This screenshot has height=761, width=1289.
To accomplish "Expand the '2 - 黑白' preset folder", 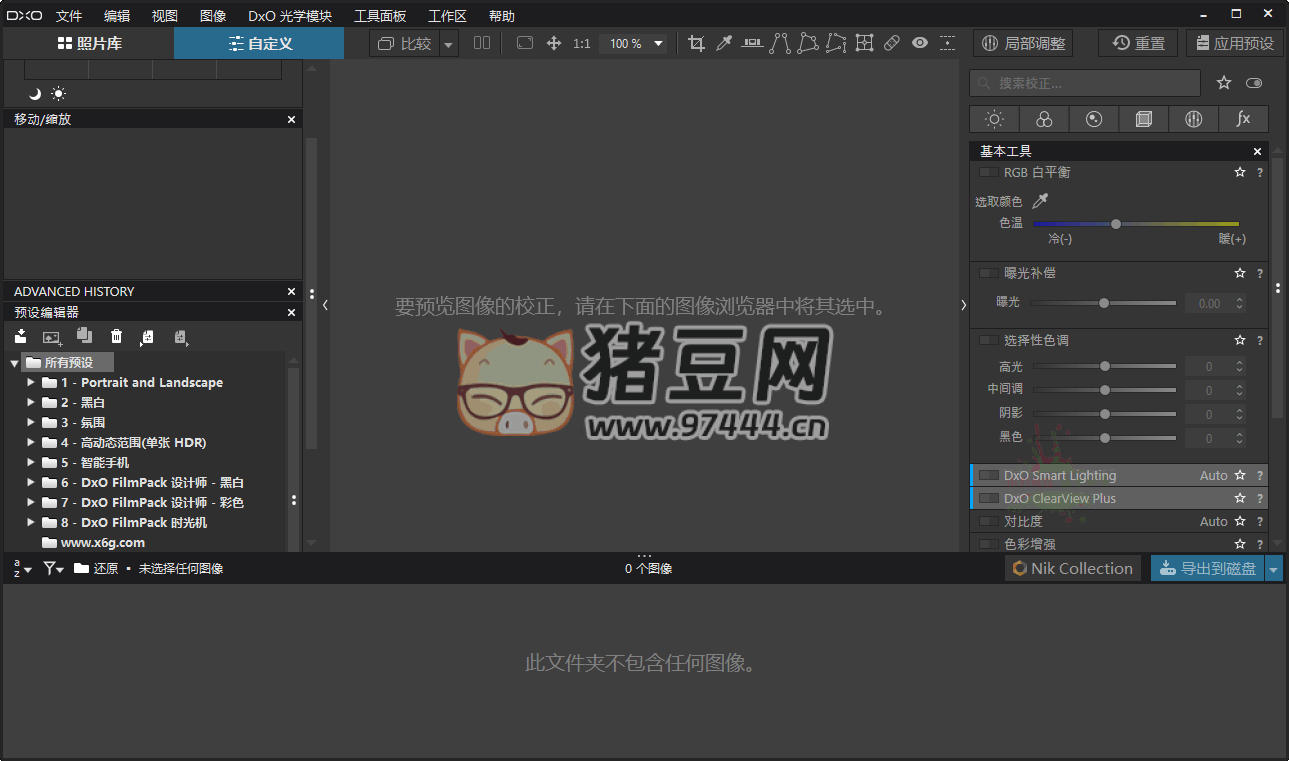I will click(x=31, y=402).
